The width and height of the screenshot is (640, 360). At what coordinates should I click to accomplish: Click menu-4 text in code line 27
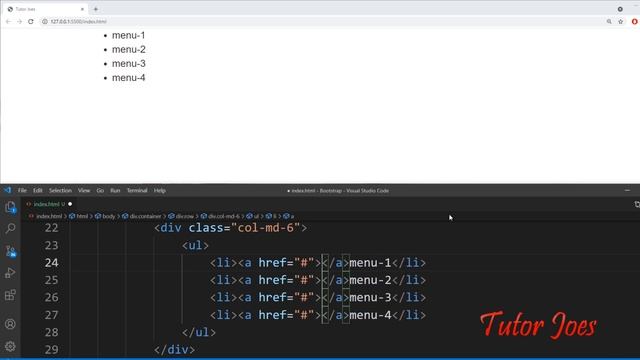pyautogui.click(x=370, y=315)
